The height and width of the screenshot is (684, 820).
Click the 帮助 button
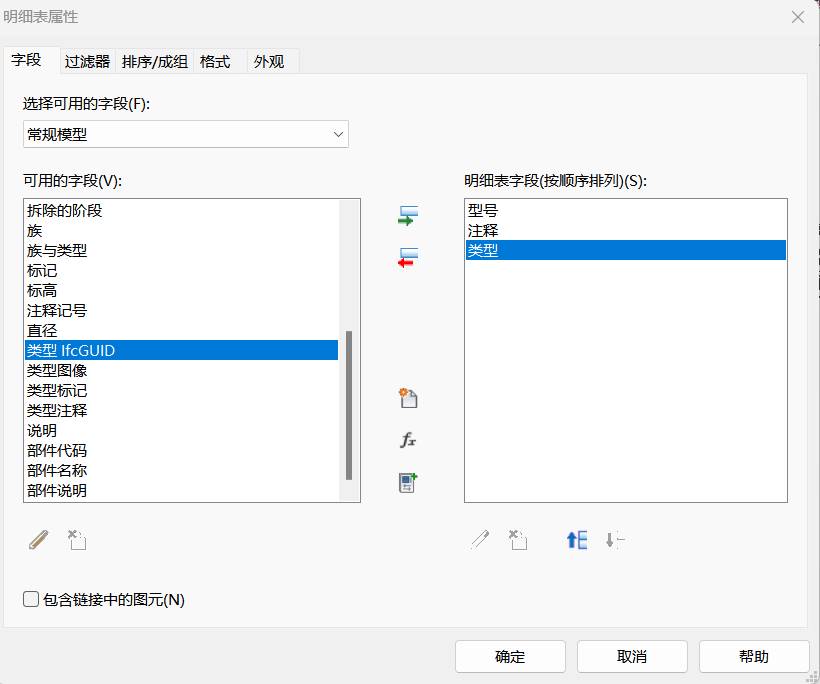point(754,657)
